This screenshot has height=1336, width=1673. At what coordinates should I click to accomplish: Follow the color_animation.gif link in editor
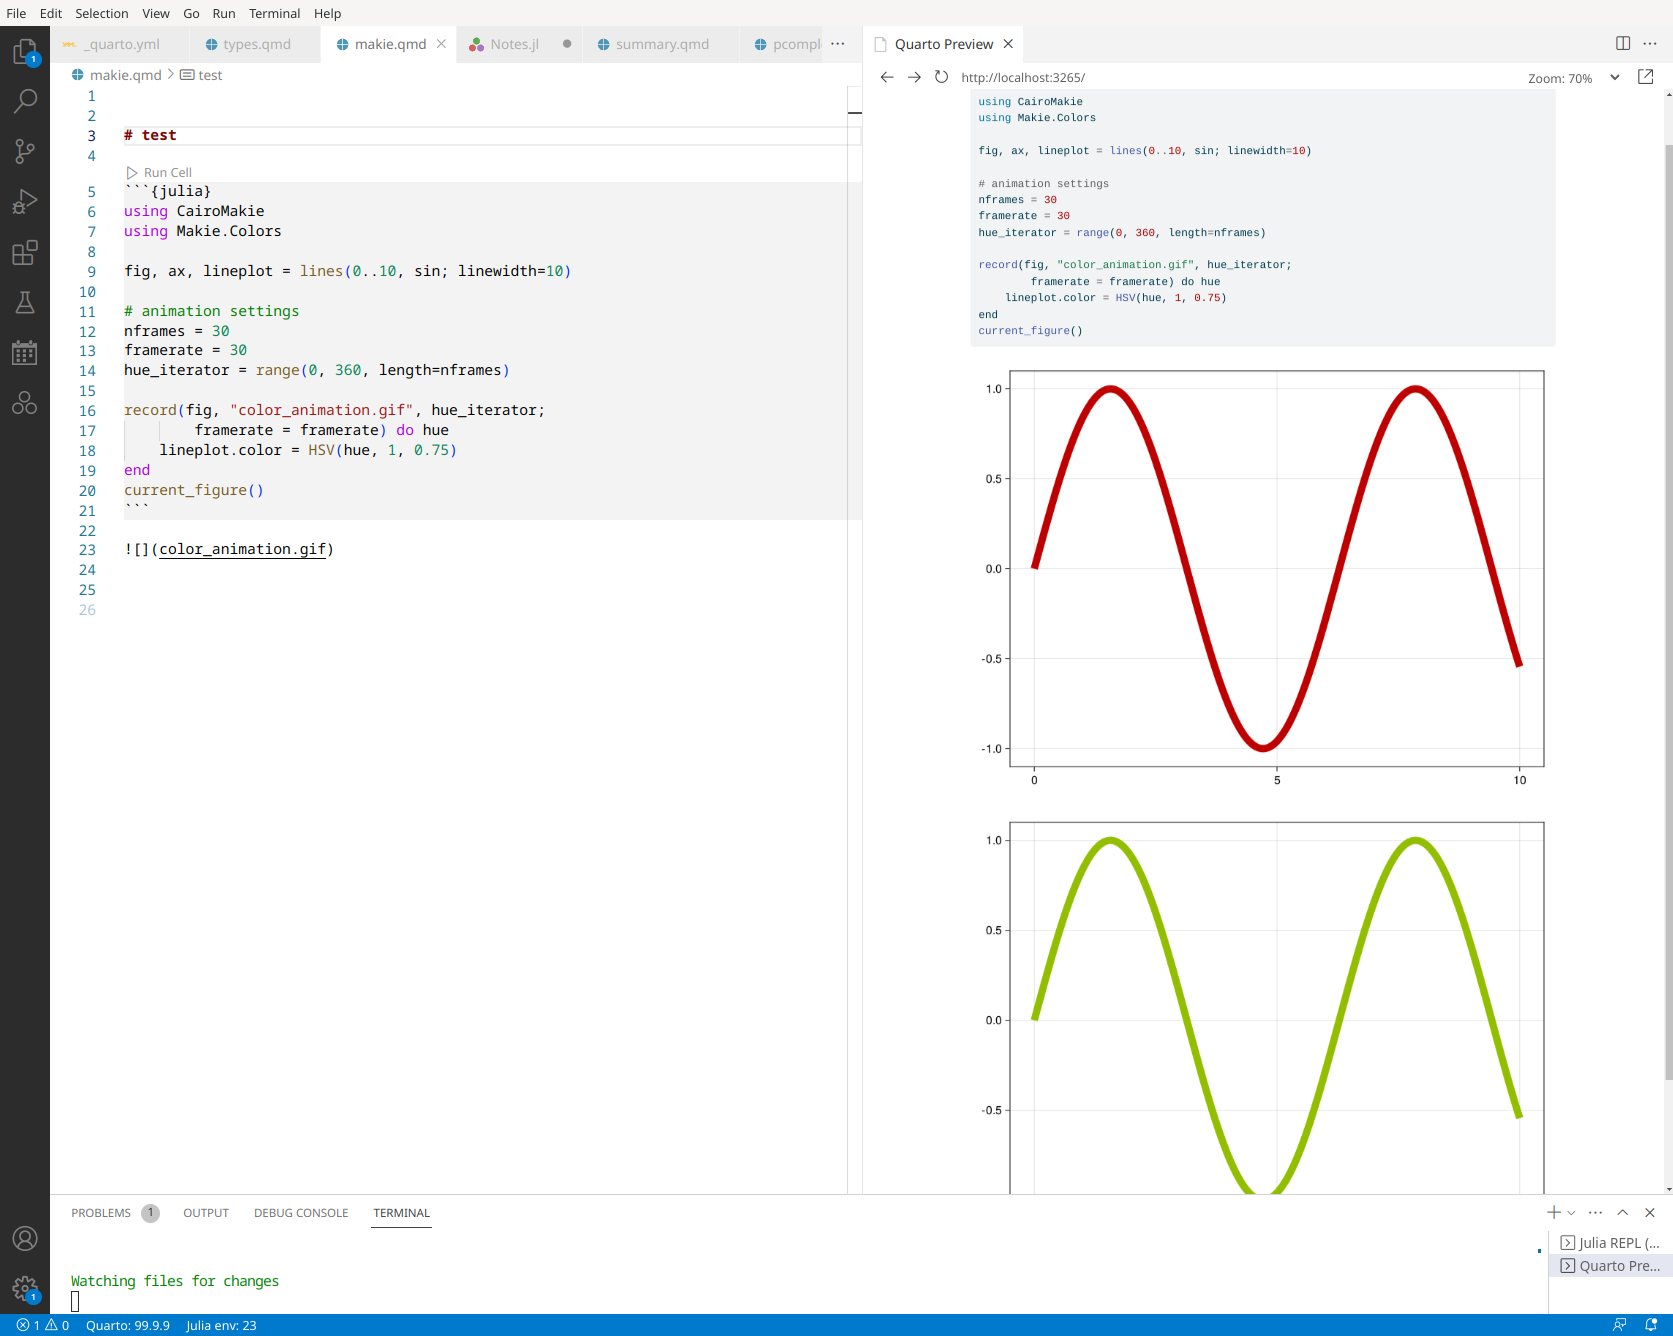243,549
